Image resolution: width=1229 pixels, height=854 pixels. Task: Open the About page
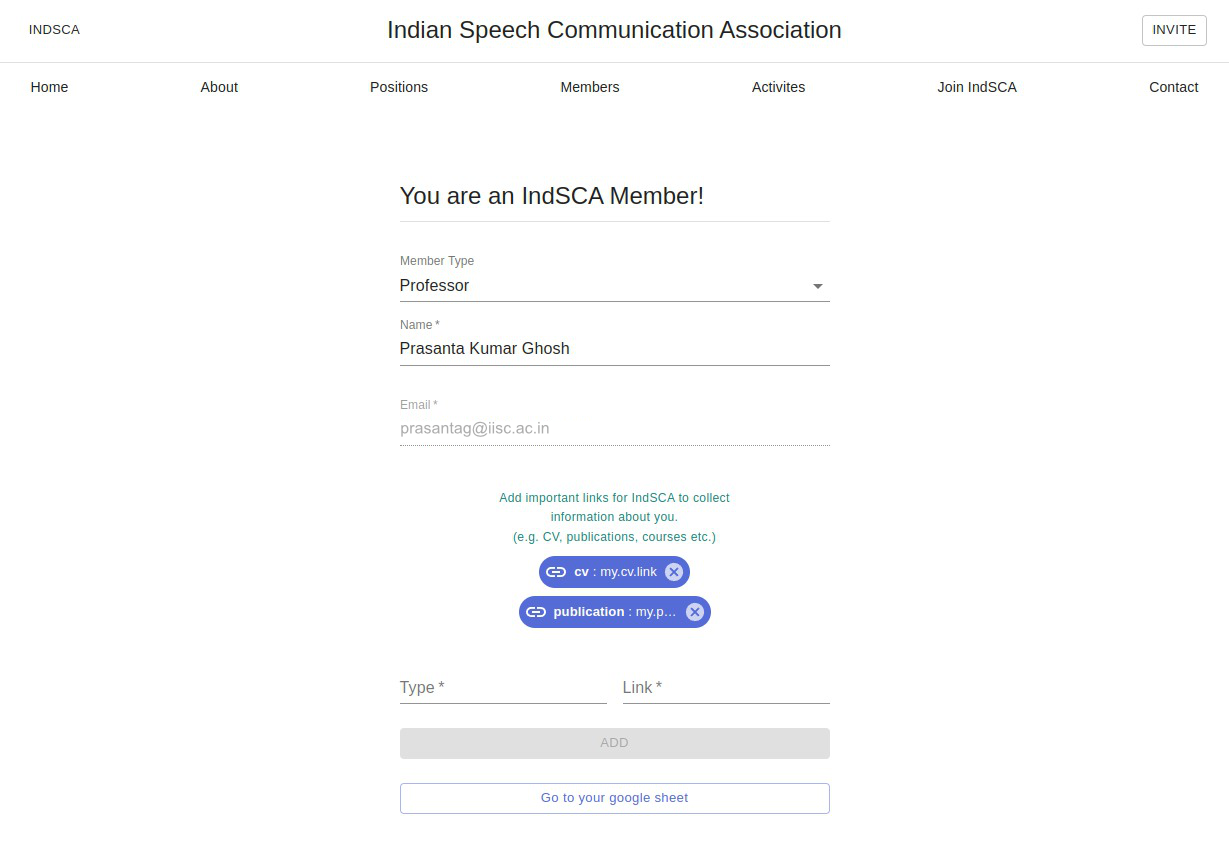point(219,87)
